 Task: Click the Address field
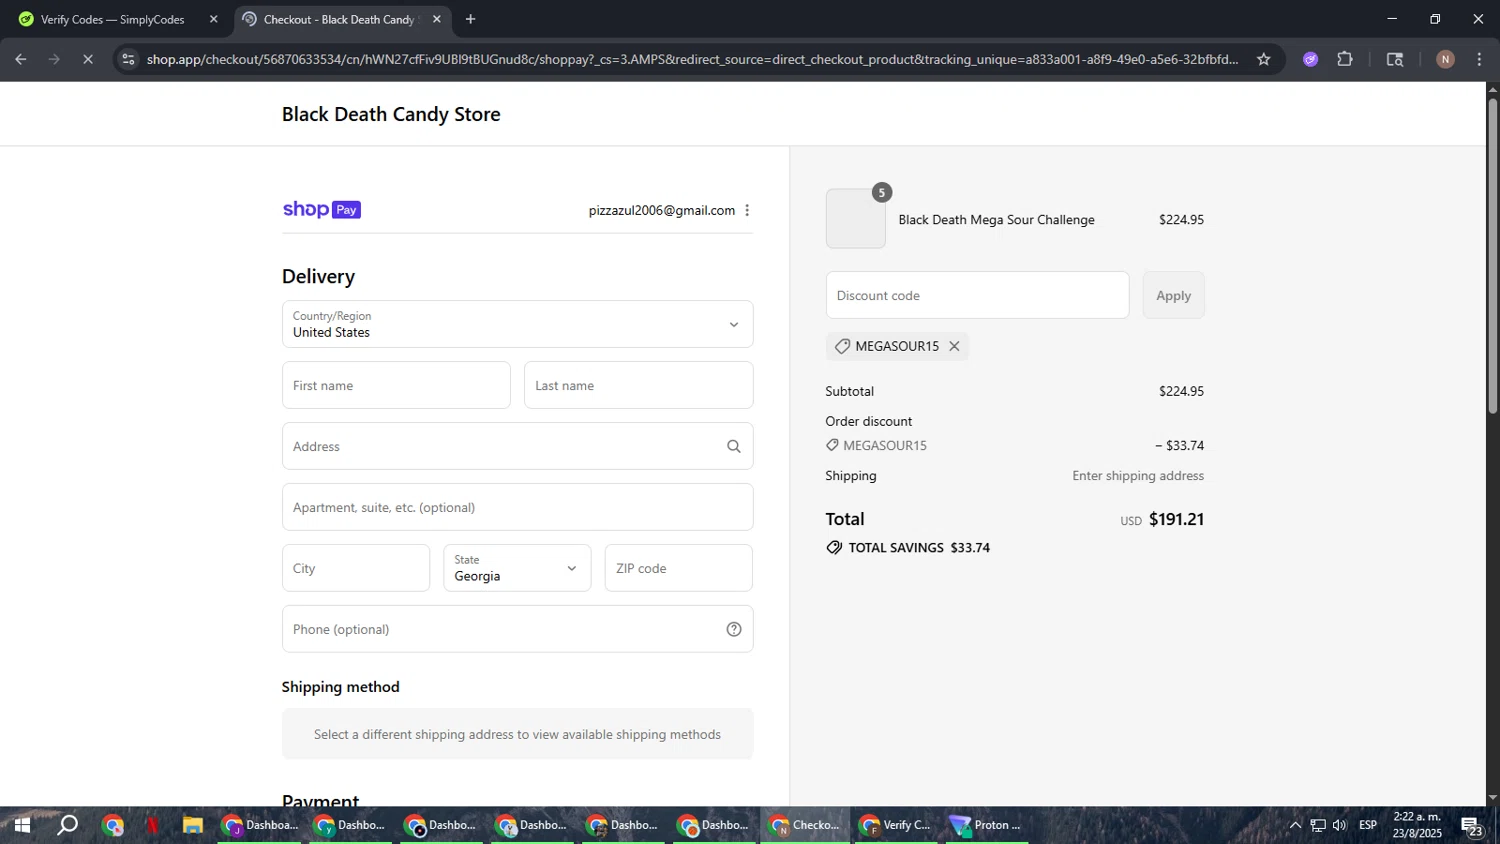(x=517, y=446)
